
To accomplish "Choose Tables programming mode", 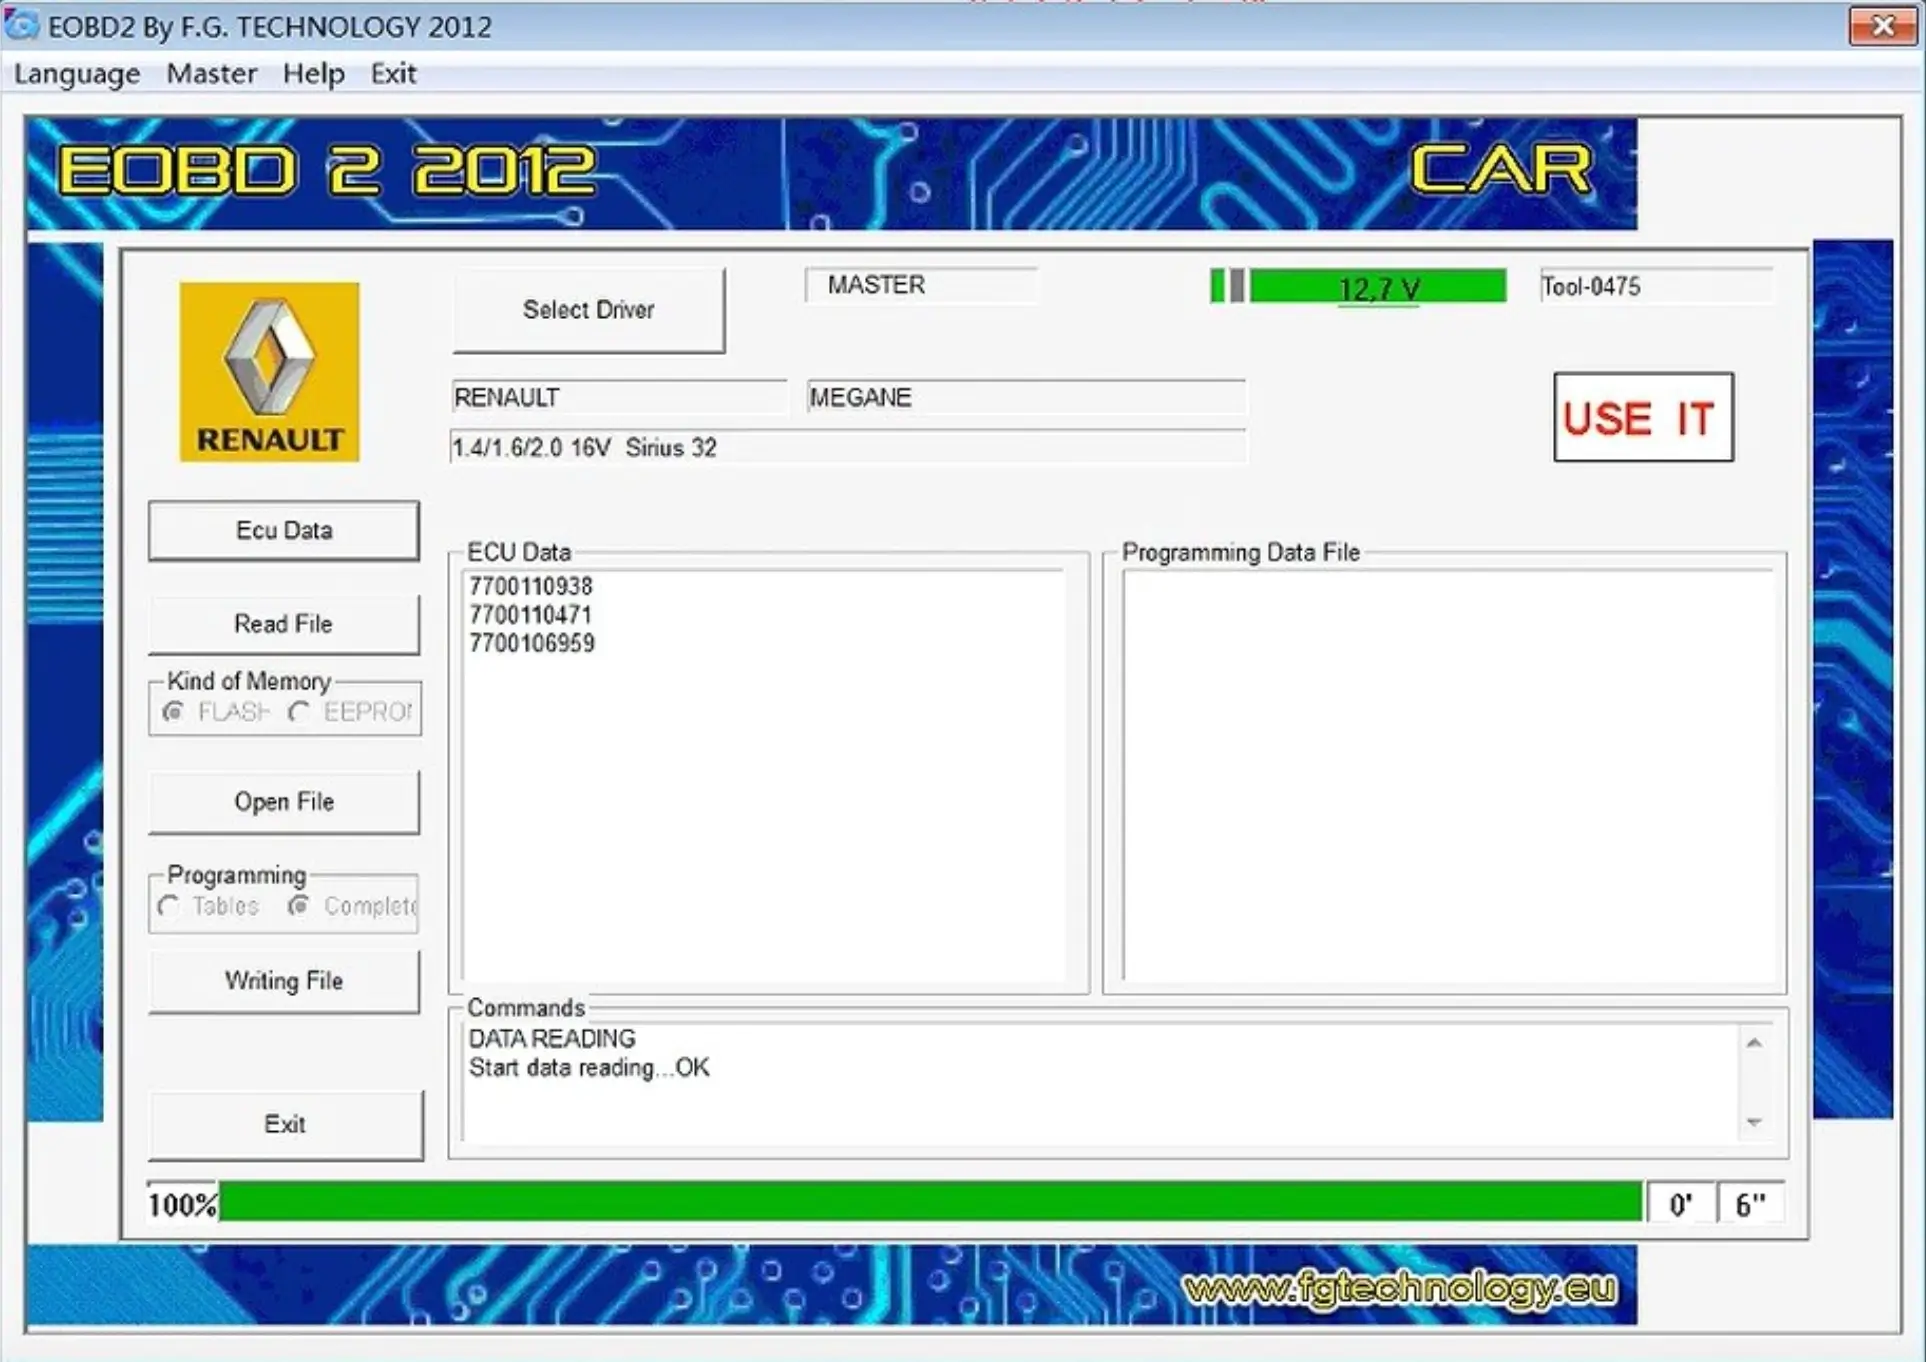I will [x=170, y=906].
